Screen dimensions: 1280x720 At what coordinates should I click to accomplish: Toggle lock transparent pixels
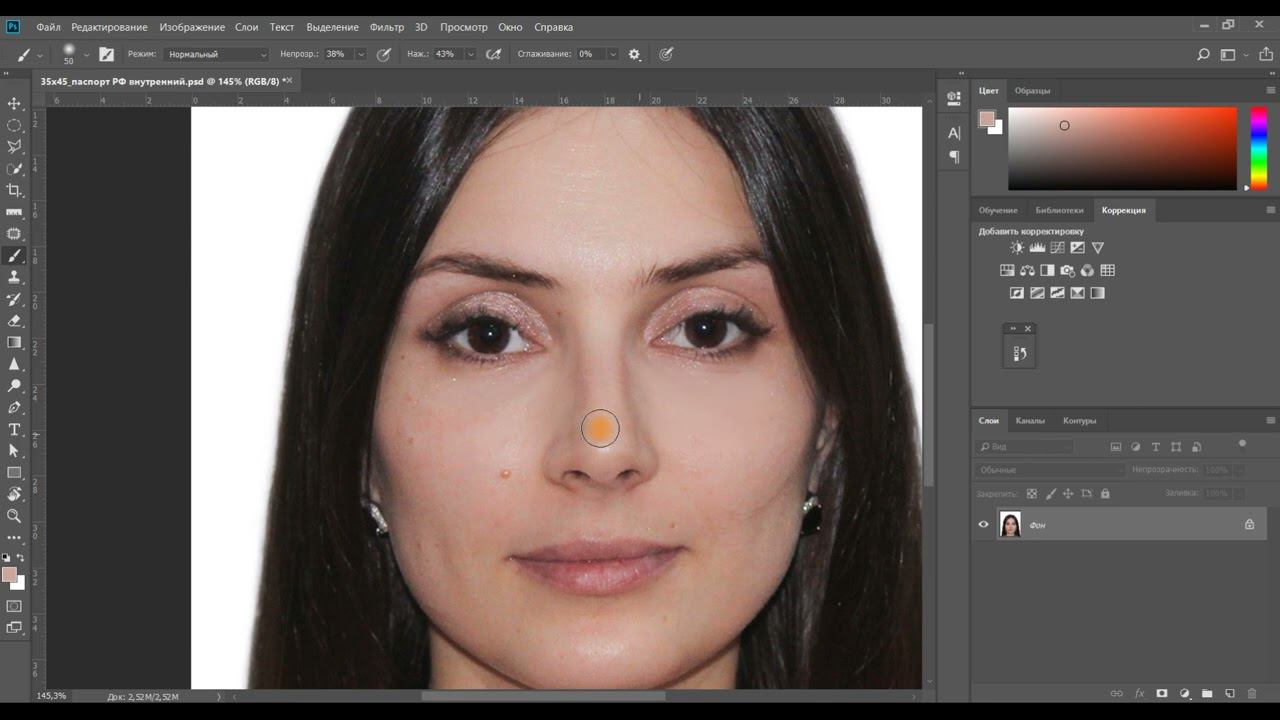tap(1032, 493)
